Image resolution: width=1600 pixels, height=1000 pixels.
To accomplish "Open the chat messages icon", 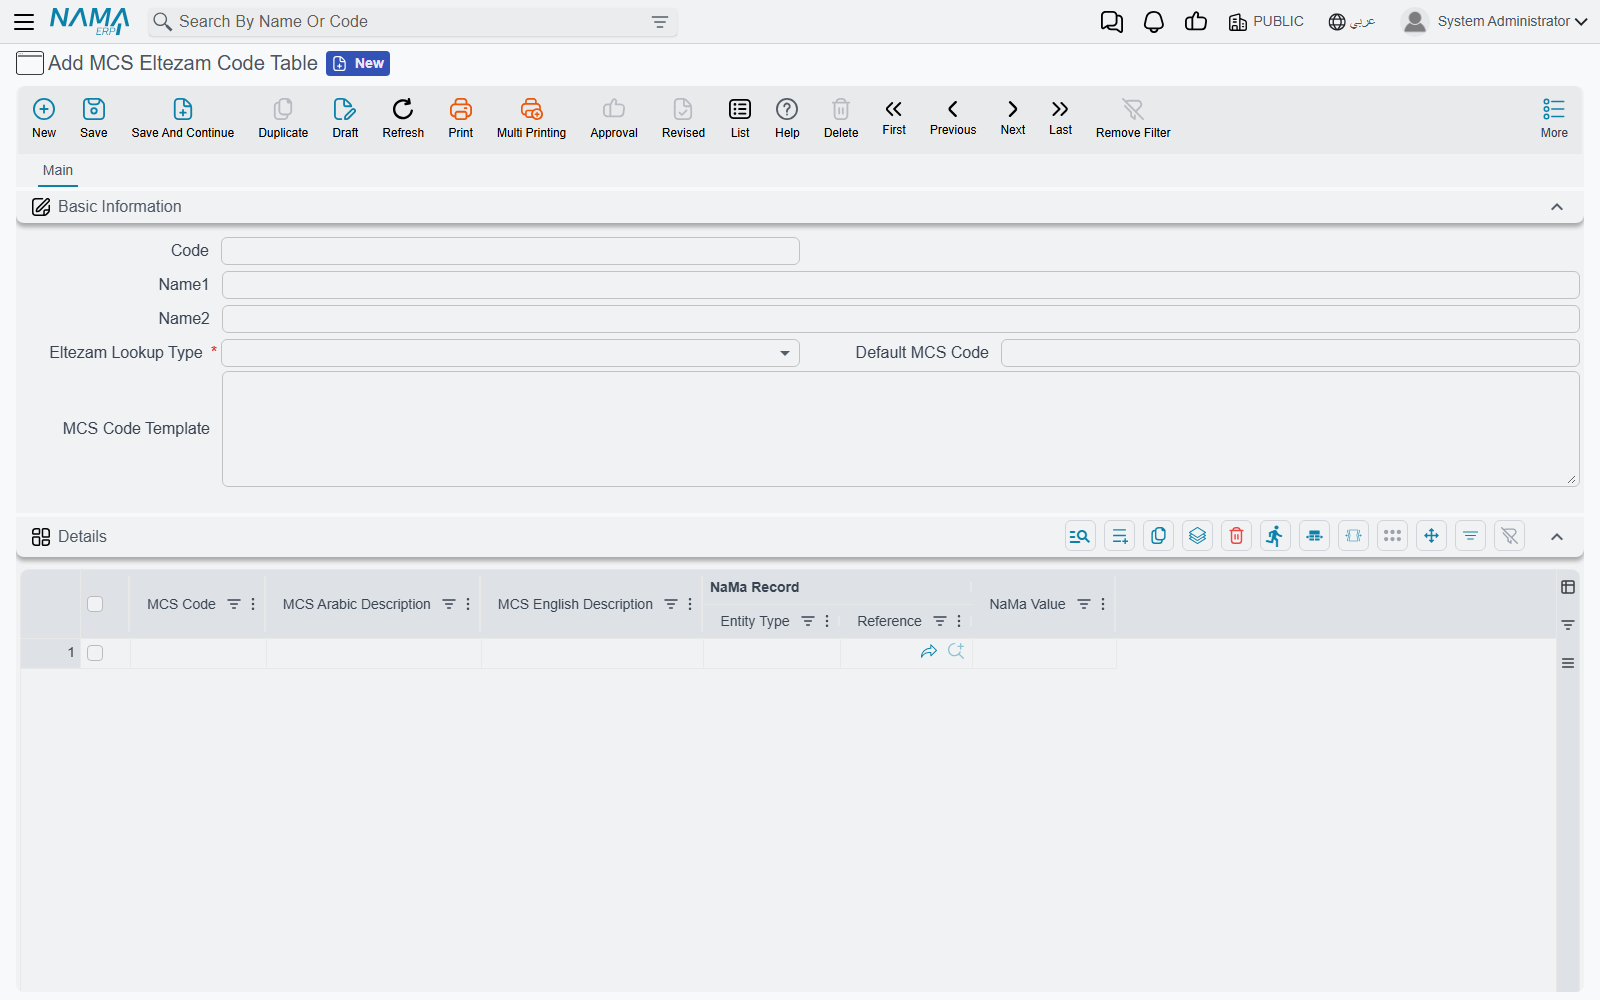I will [1112, 22].
